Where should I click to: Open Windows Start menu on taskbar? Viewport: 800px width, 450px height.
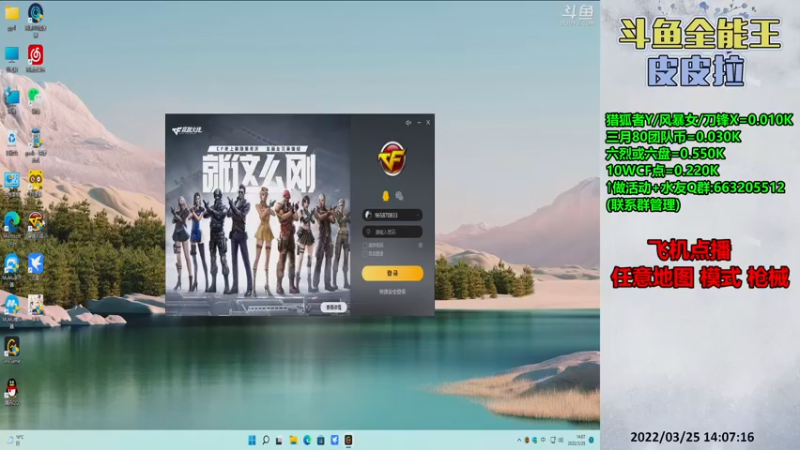(252, 440)
